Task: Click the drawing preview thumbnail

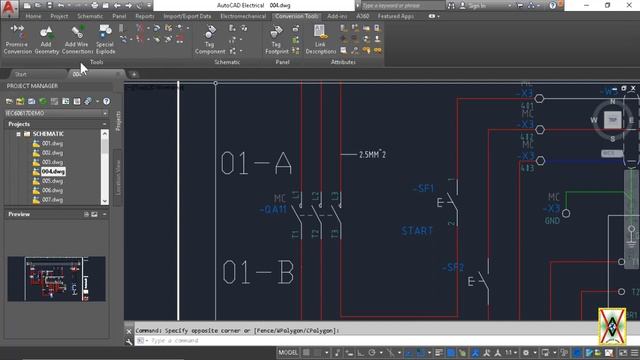Action: point(56,279)
